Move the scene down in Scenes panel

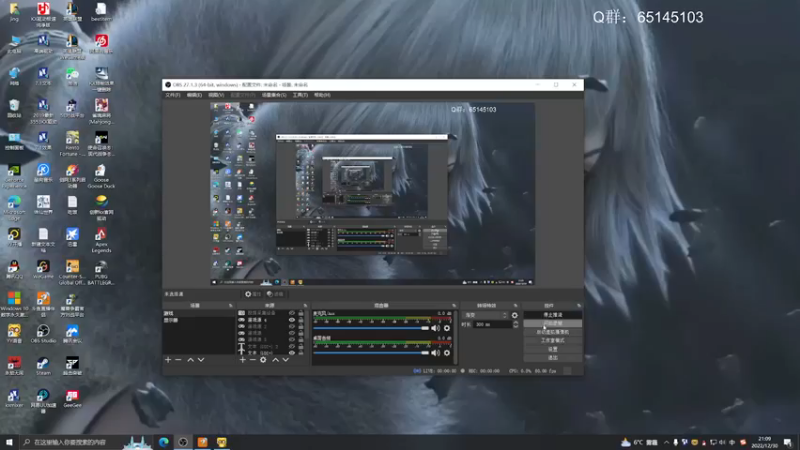tap(201, 360)
